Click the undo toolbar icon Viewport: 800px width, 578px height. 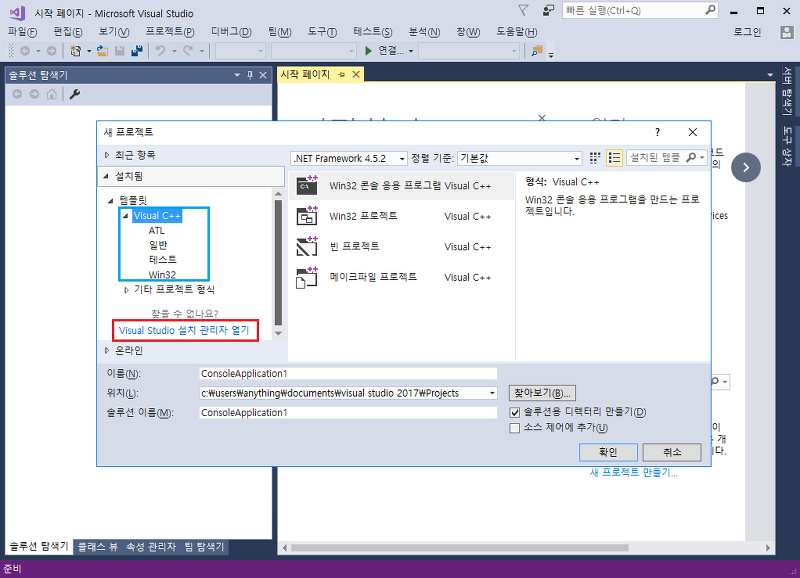click(x=160, y=51)
